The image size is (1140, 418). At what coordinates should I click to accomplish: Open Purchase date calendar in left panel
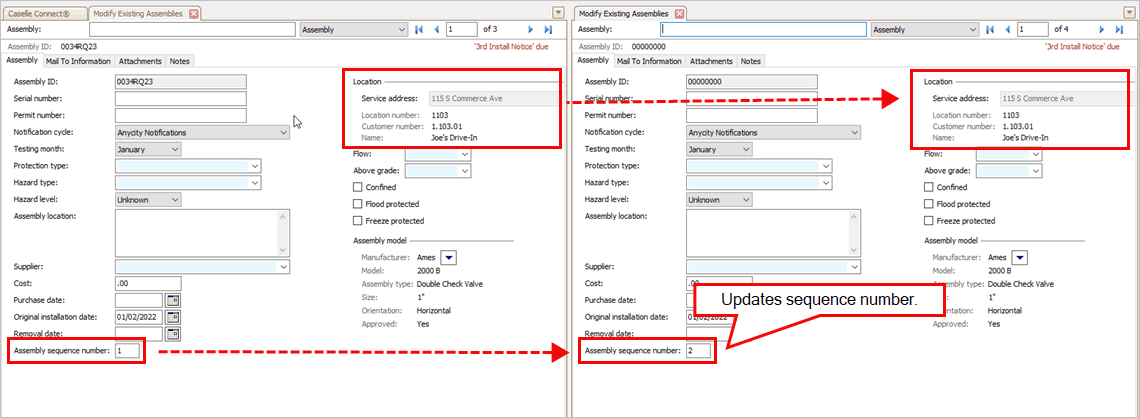pos(172,300)
